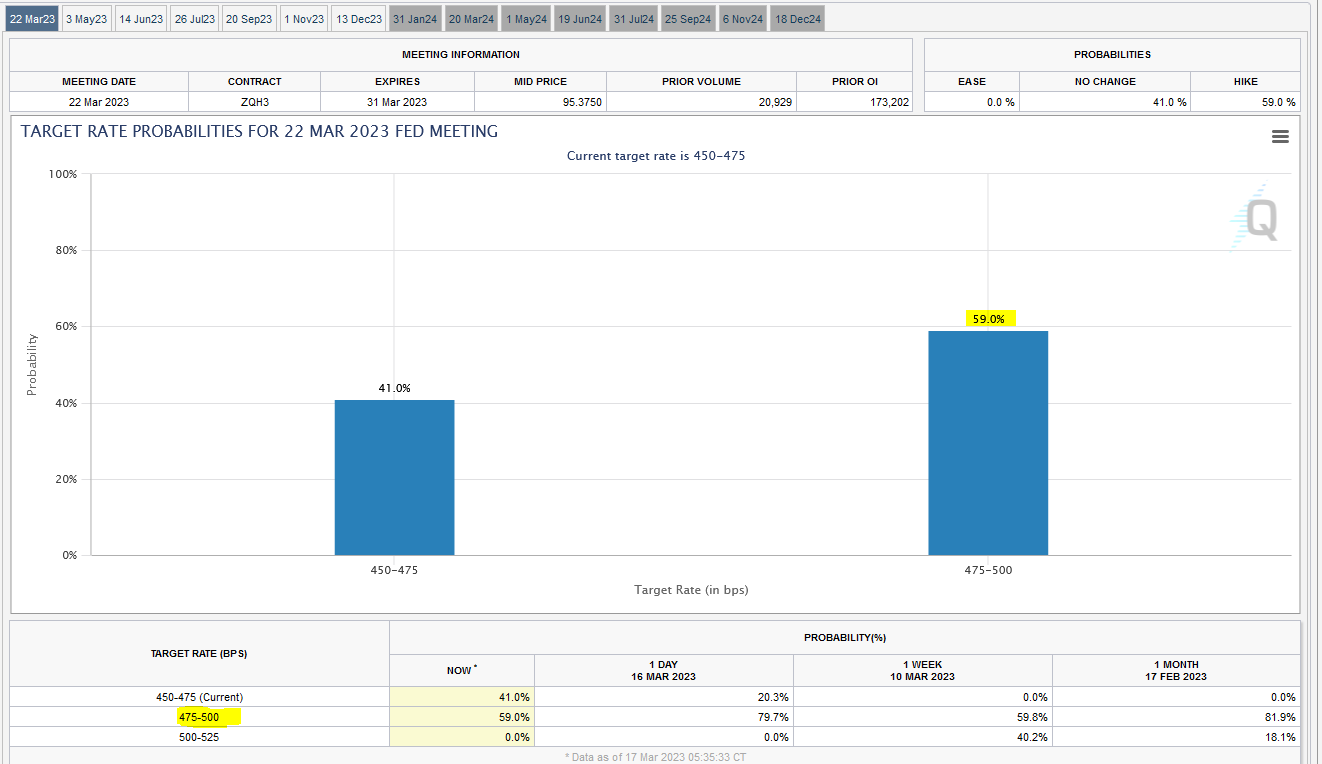Open the 1 Nov23 meeting tab
Viewport: 1322px width, 764px height.
pos(304,19)
